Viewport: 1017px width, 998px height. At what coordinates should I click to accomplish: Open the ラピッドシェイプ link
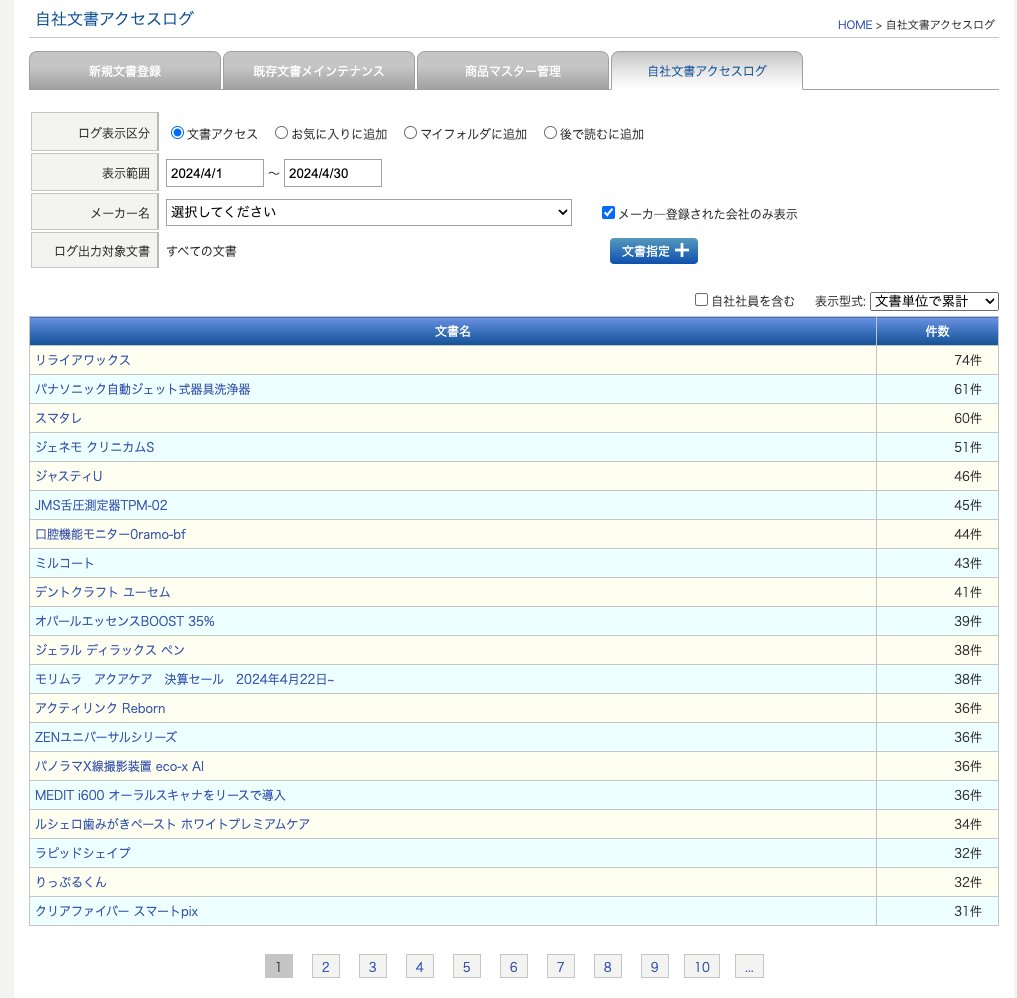click(83, 853)
